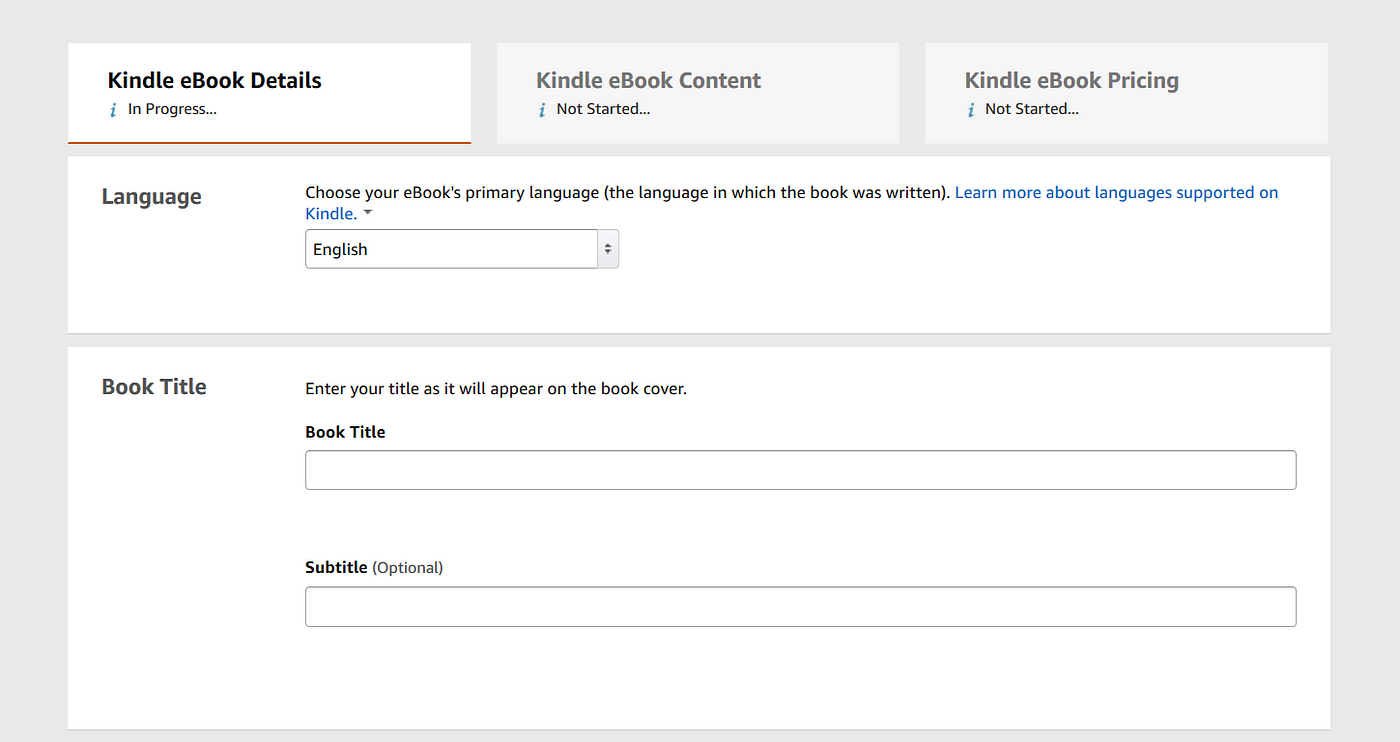Click 'Enter your title as it will appear' text
Viewport: 1400px width, 742px height.
pyautogui.click(x=496, y=389)
